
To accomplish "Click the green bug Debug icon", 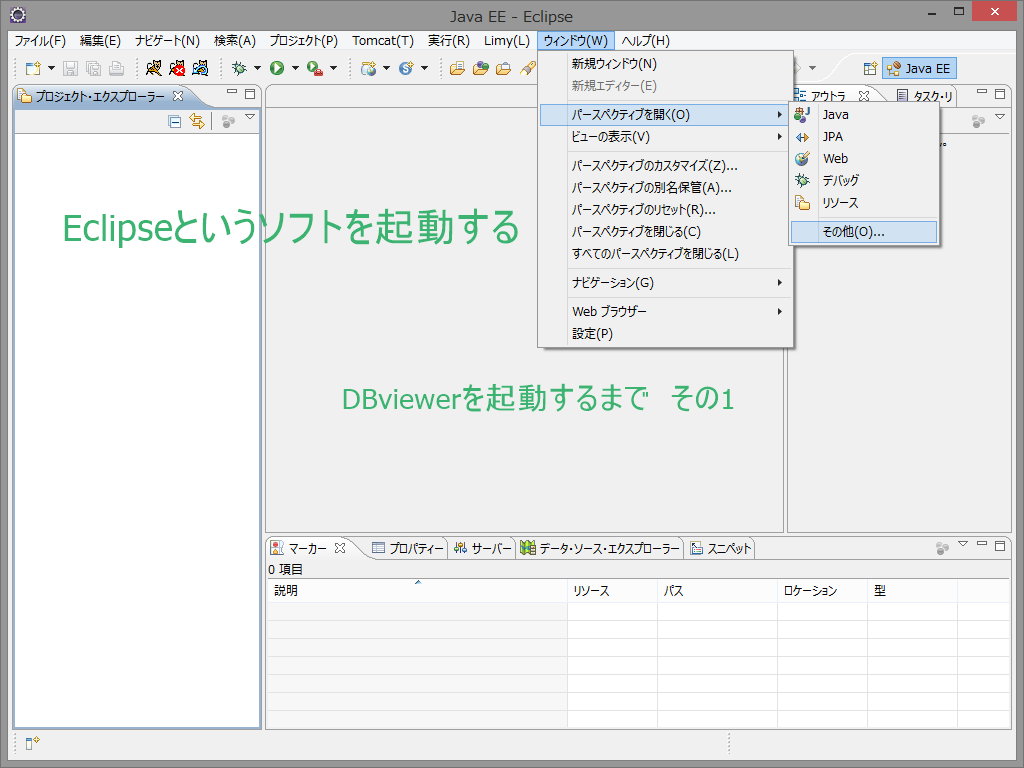I will coord(240,68).
